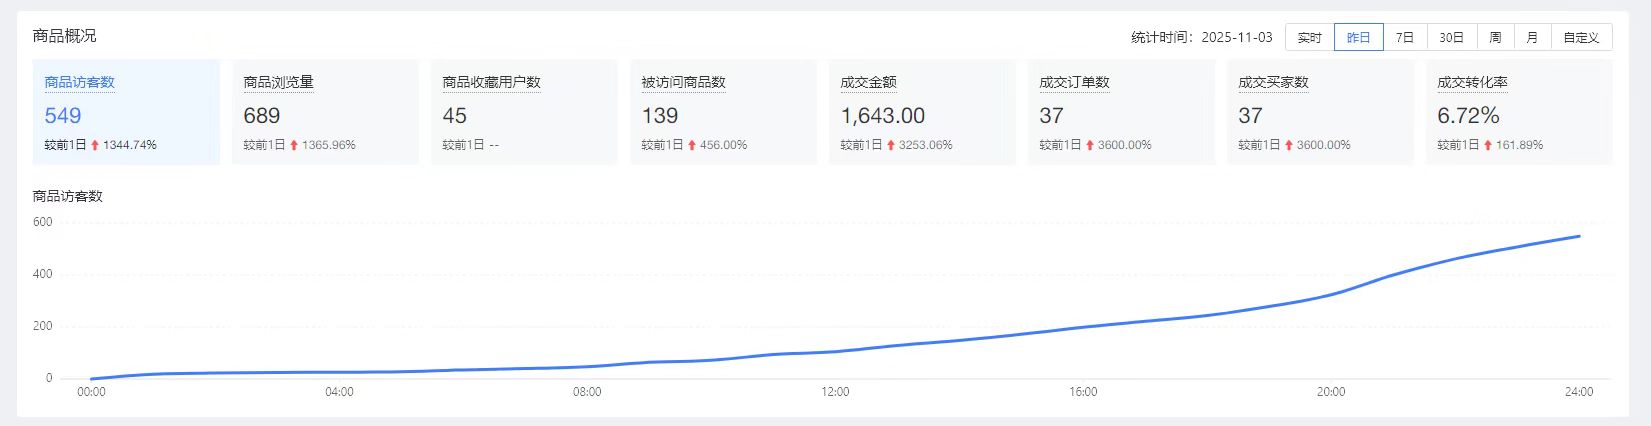Click the 24:00 label on chart axis

pos(1579,392)
